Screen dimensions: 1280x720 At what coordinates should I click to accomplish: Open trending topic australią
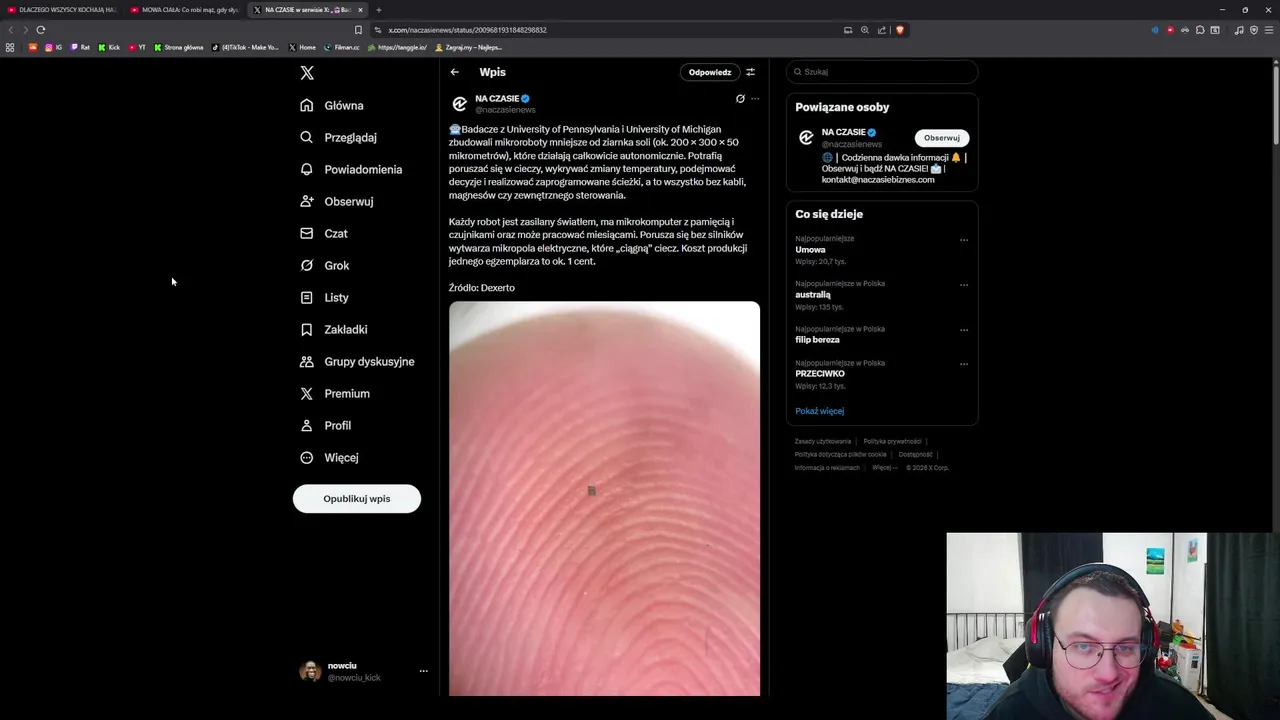pos(813,294)
